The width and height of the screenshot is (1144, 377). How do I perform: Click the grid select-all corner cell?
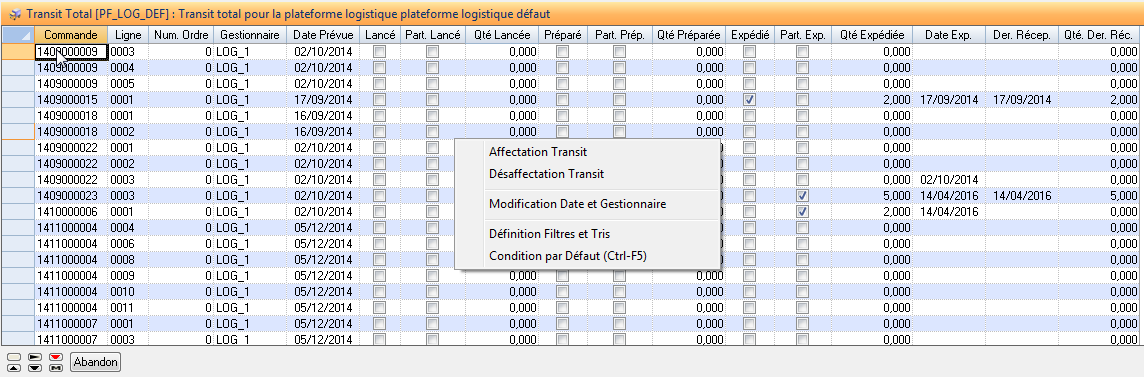18,35
